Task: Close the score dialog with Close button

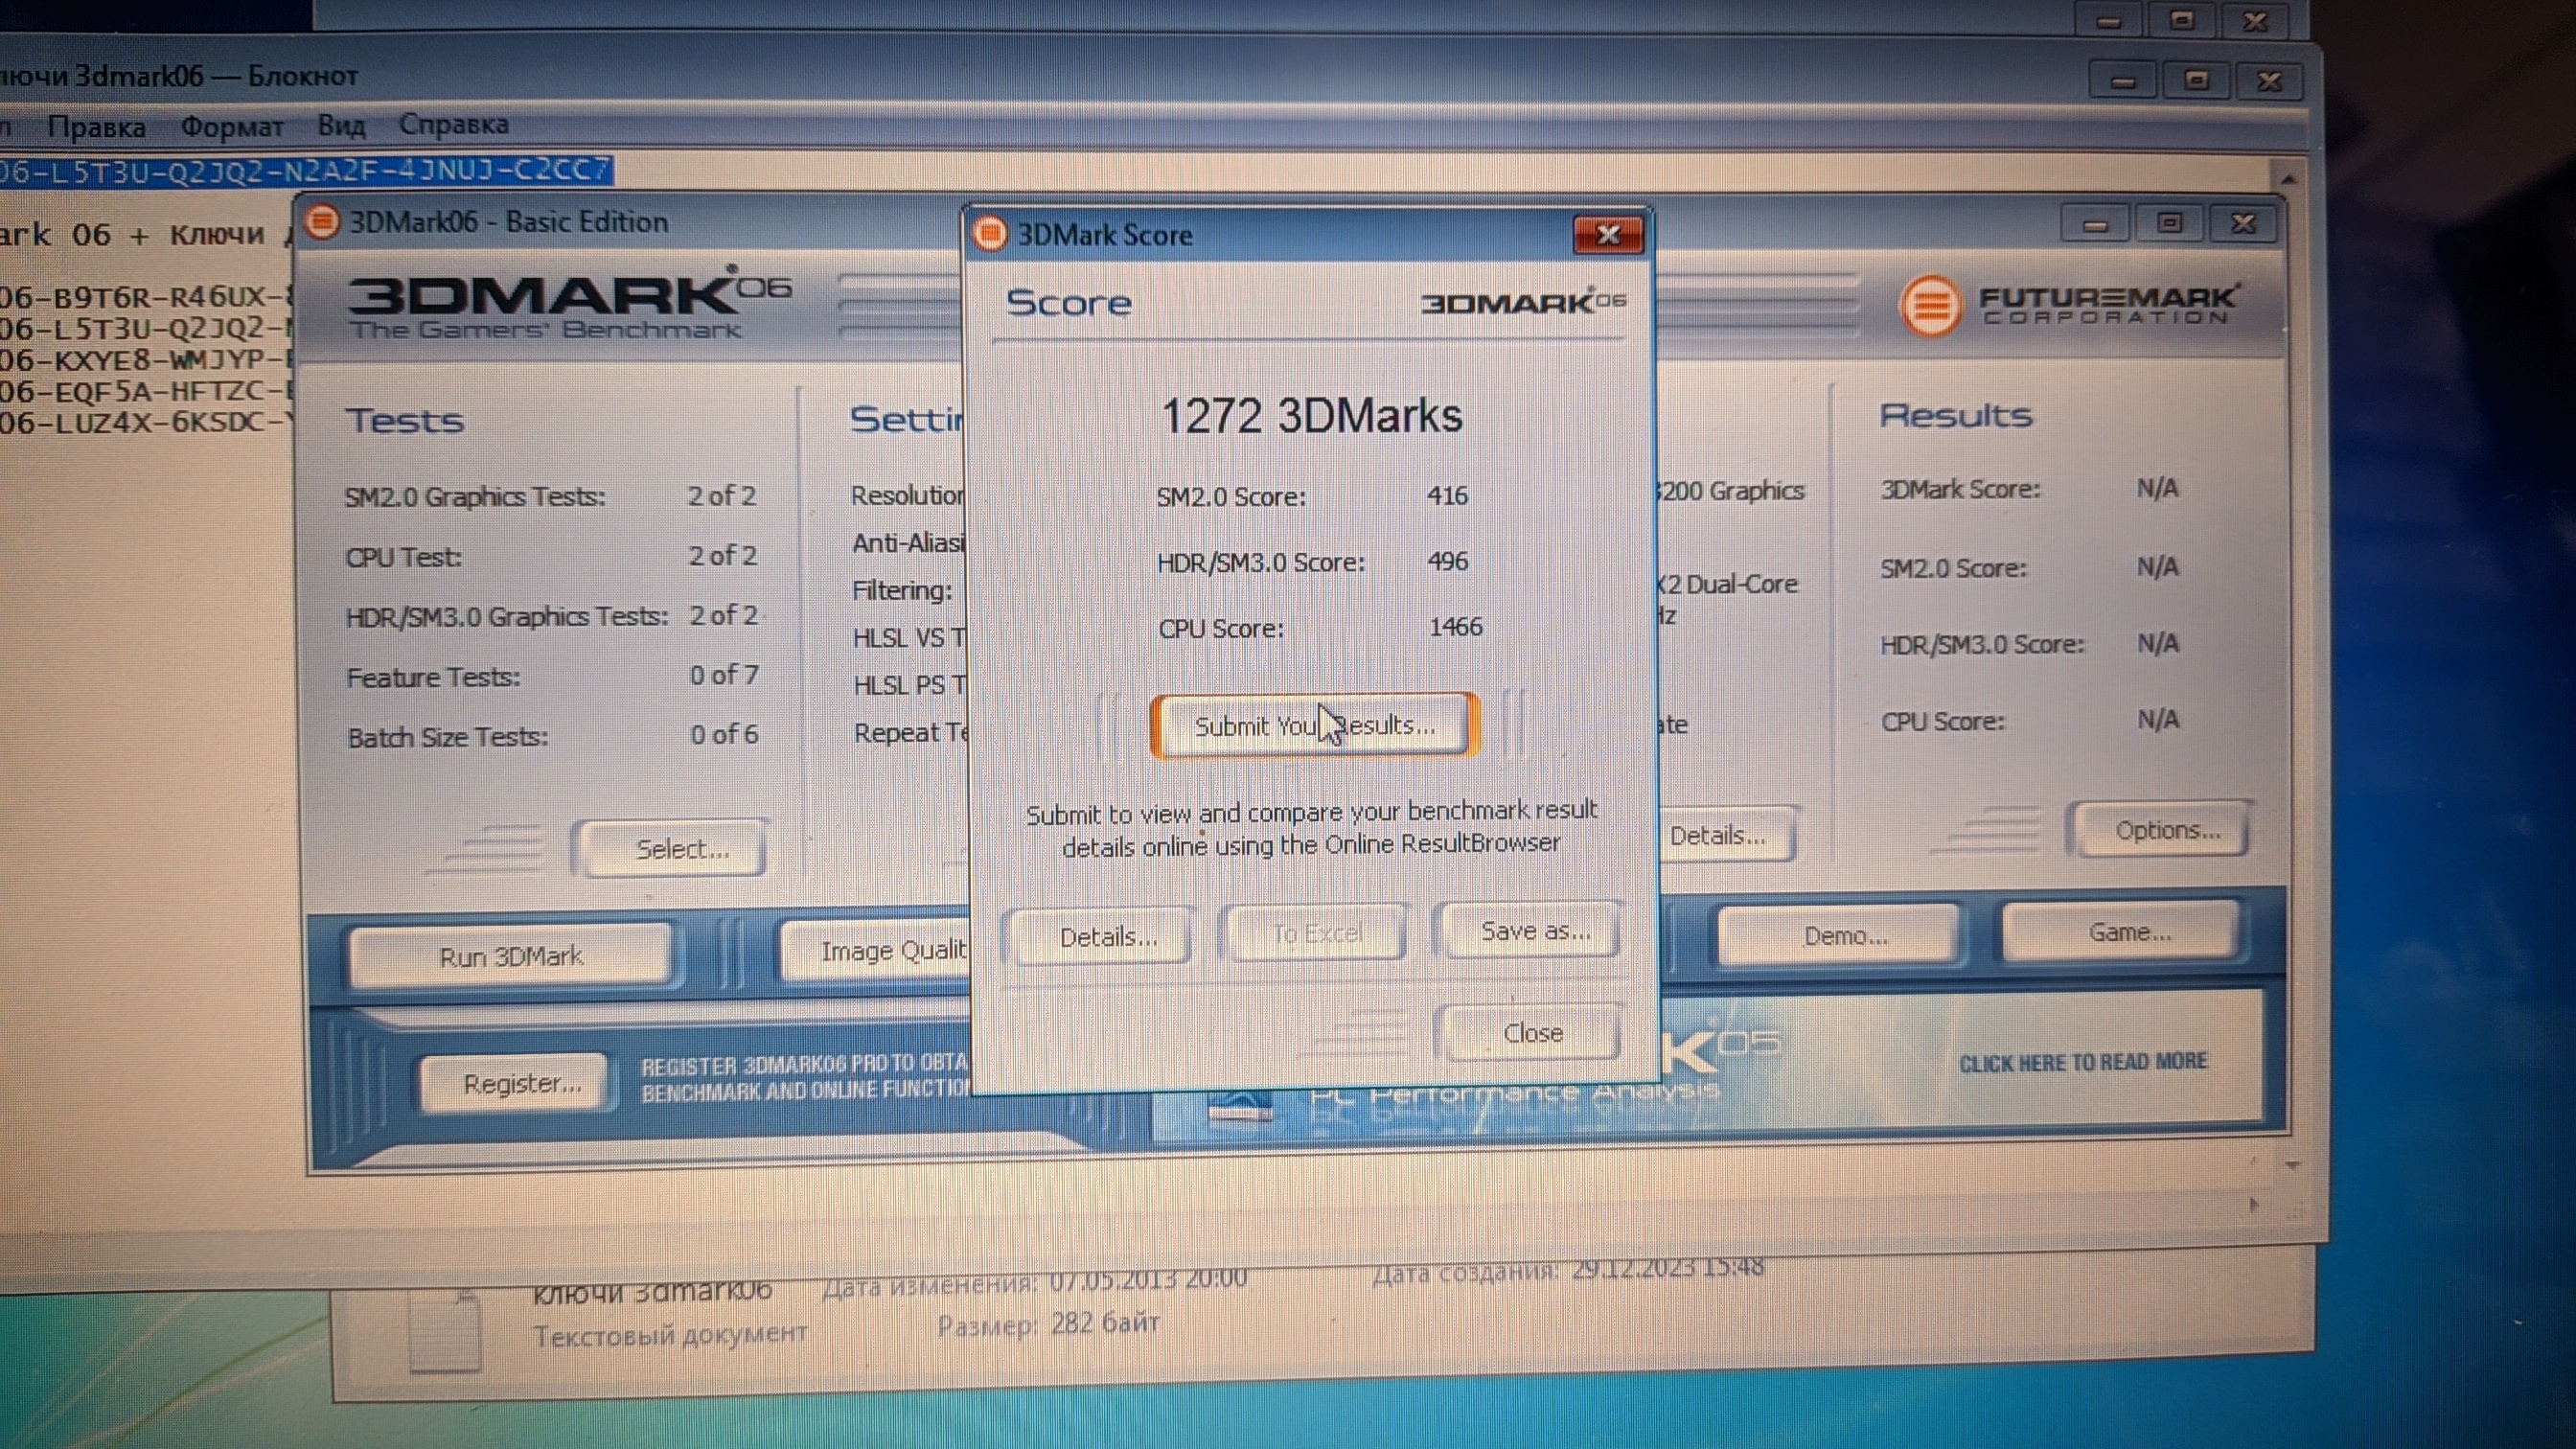Action: point(1532,1033)
